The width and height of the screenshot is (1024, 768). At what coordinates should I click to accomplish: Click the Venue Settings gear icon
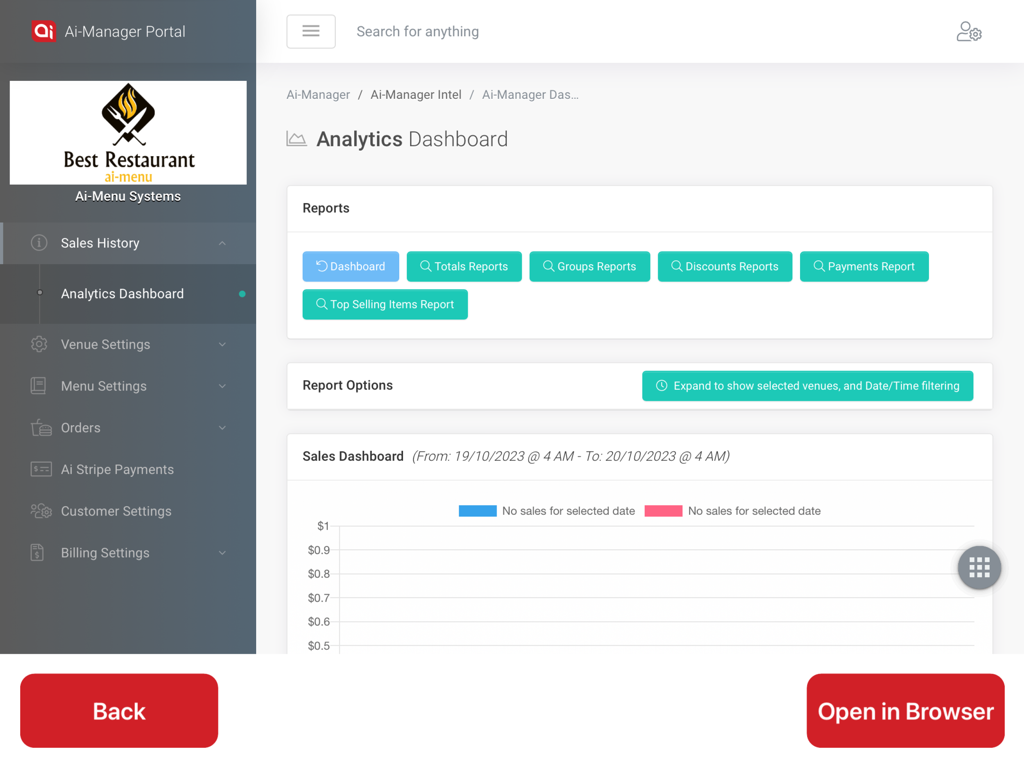(x=39, y=344)
